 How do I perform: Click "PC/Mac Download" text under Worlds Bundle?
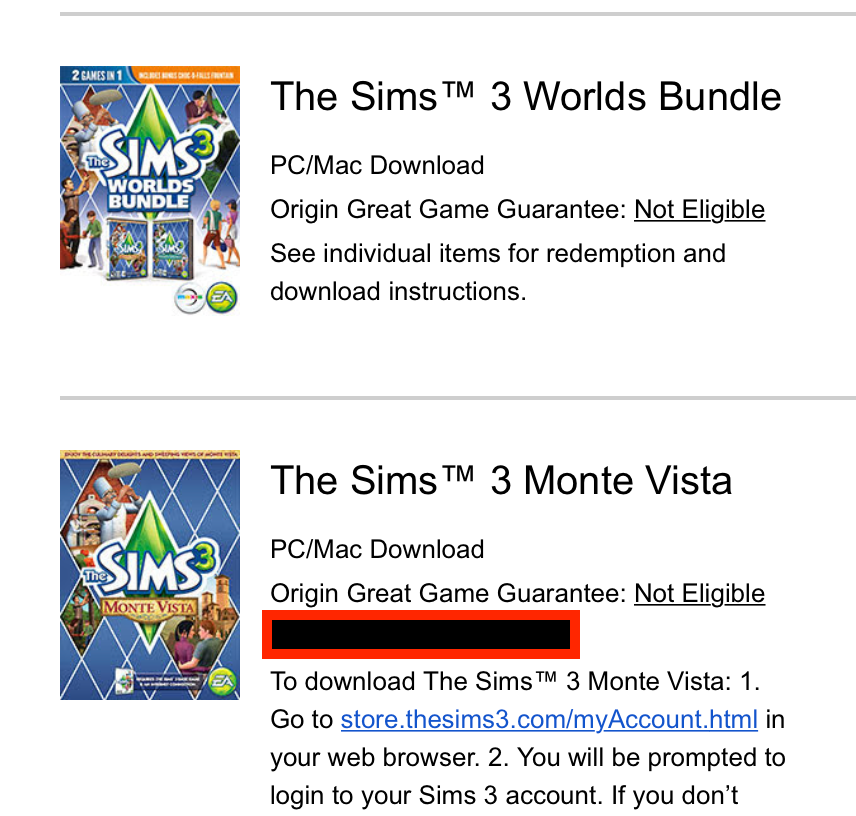(377, 166)
